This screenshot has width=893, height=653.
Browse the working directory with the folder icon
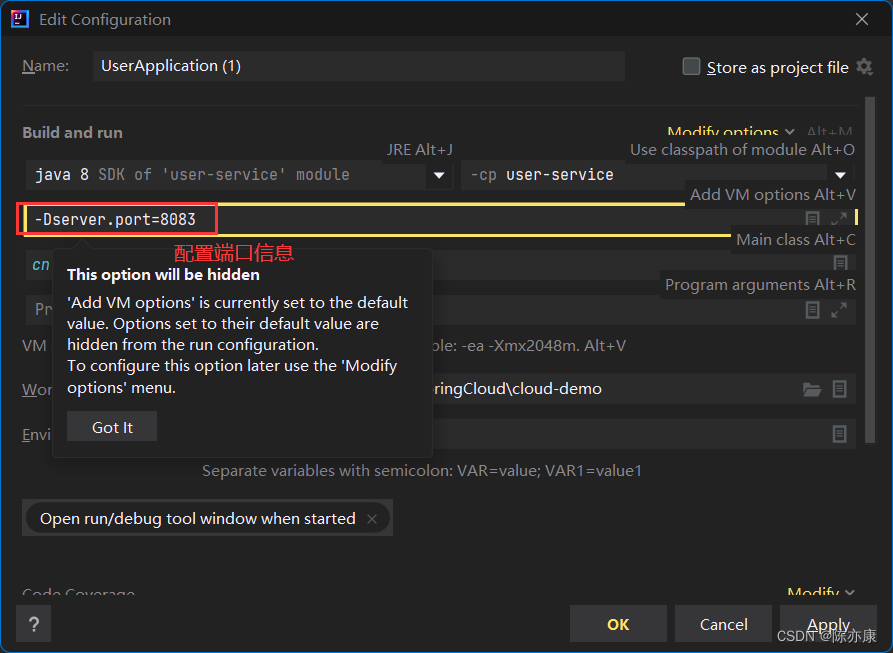pos(812,389)
